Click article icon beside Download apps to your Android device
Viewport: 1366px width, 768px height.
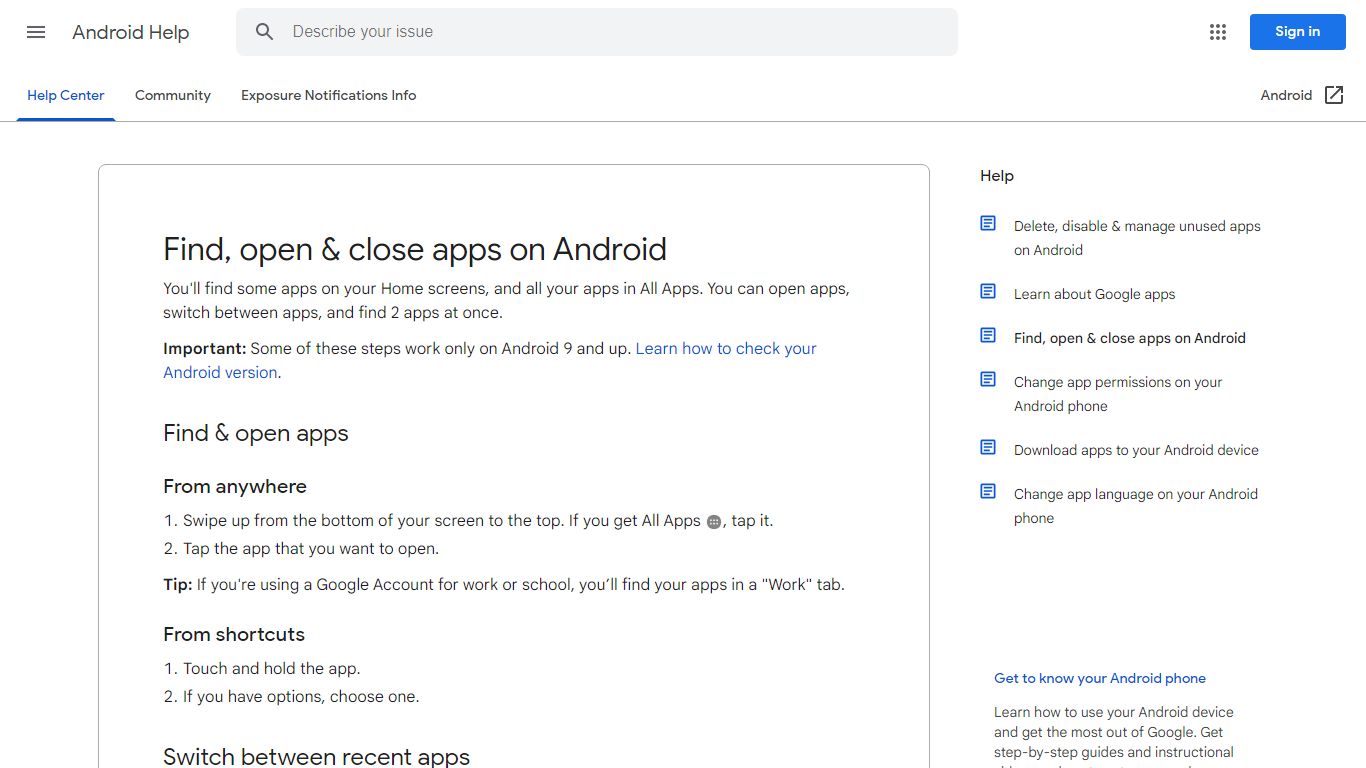pos(988,447)
